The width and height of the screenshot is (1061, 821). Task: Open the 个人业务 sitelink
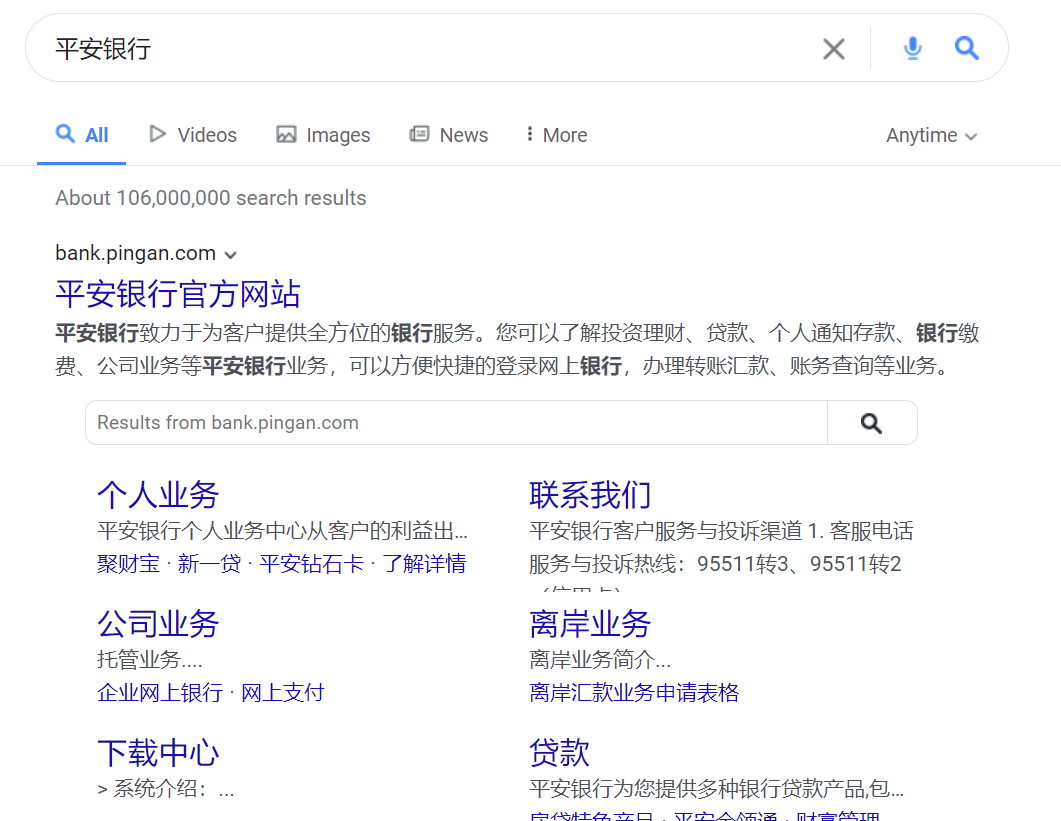point(157,494)
